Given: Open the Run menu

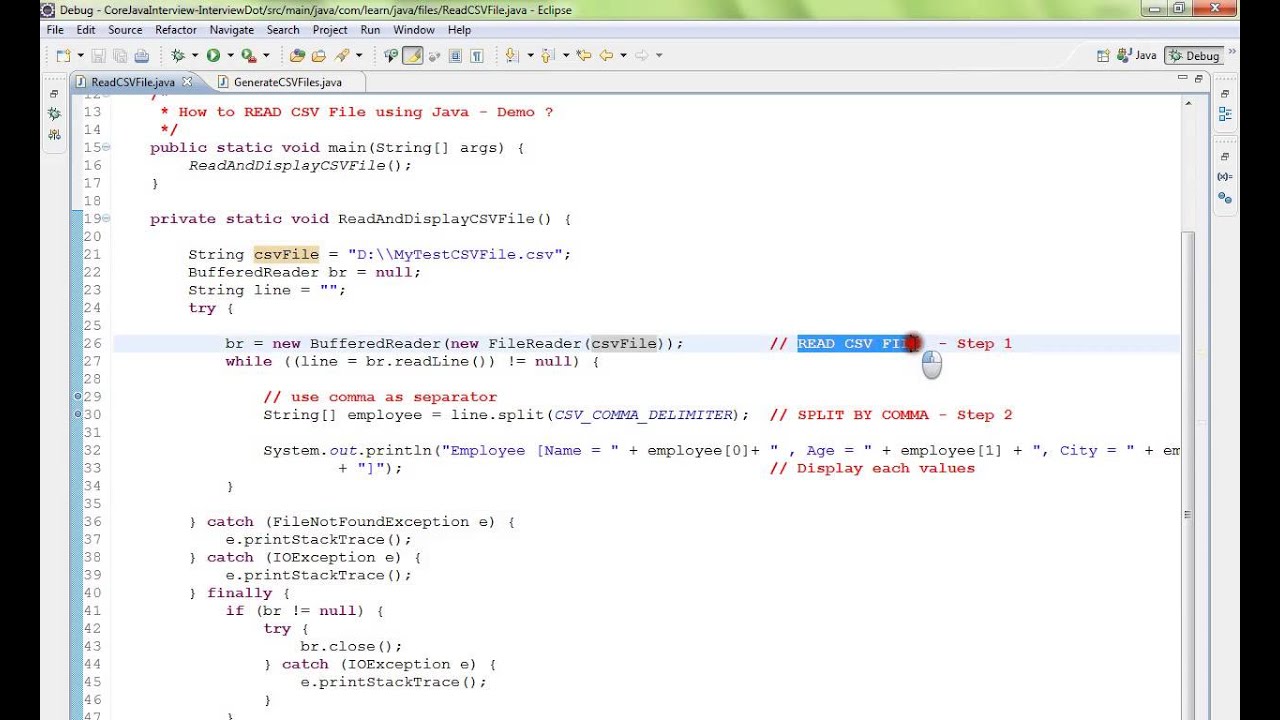Looking at the screenshot, I should pyautogui.click(x=370, y=30).
